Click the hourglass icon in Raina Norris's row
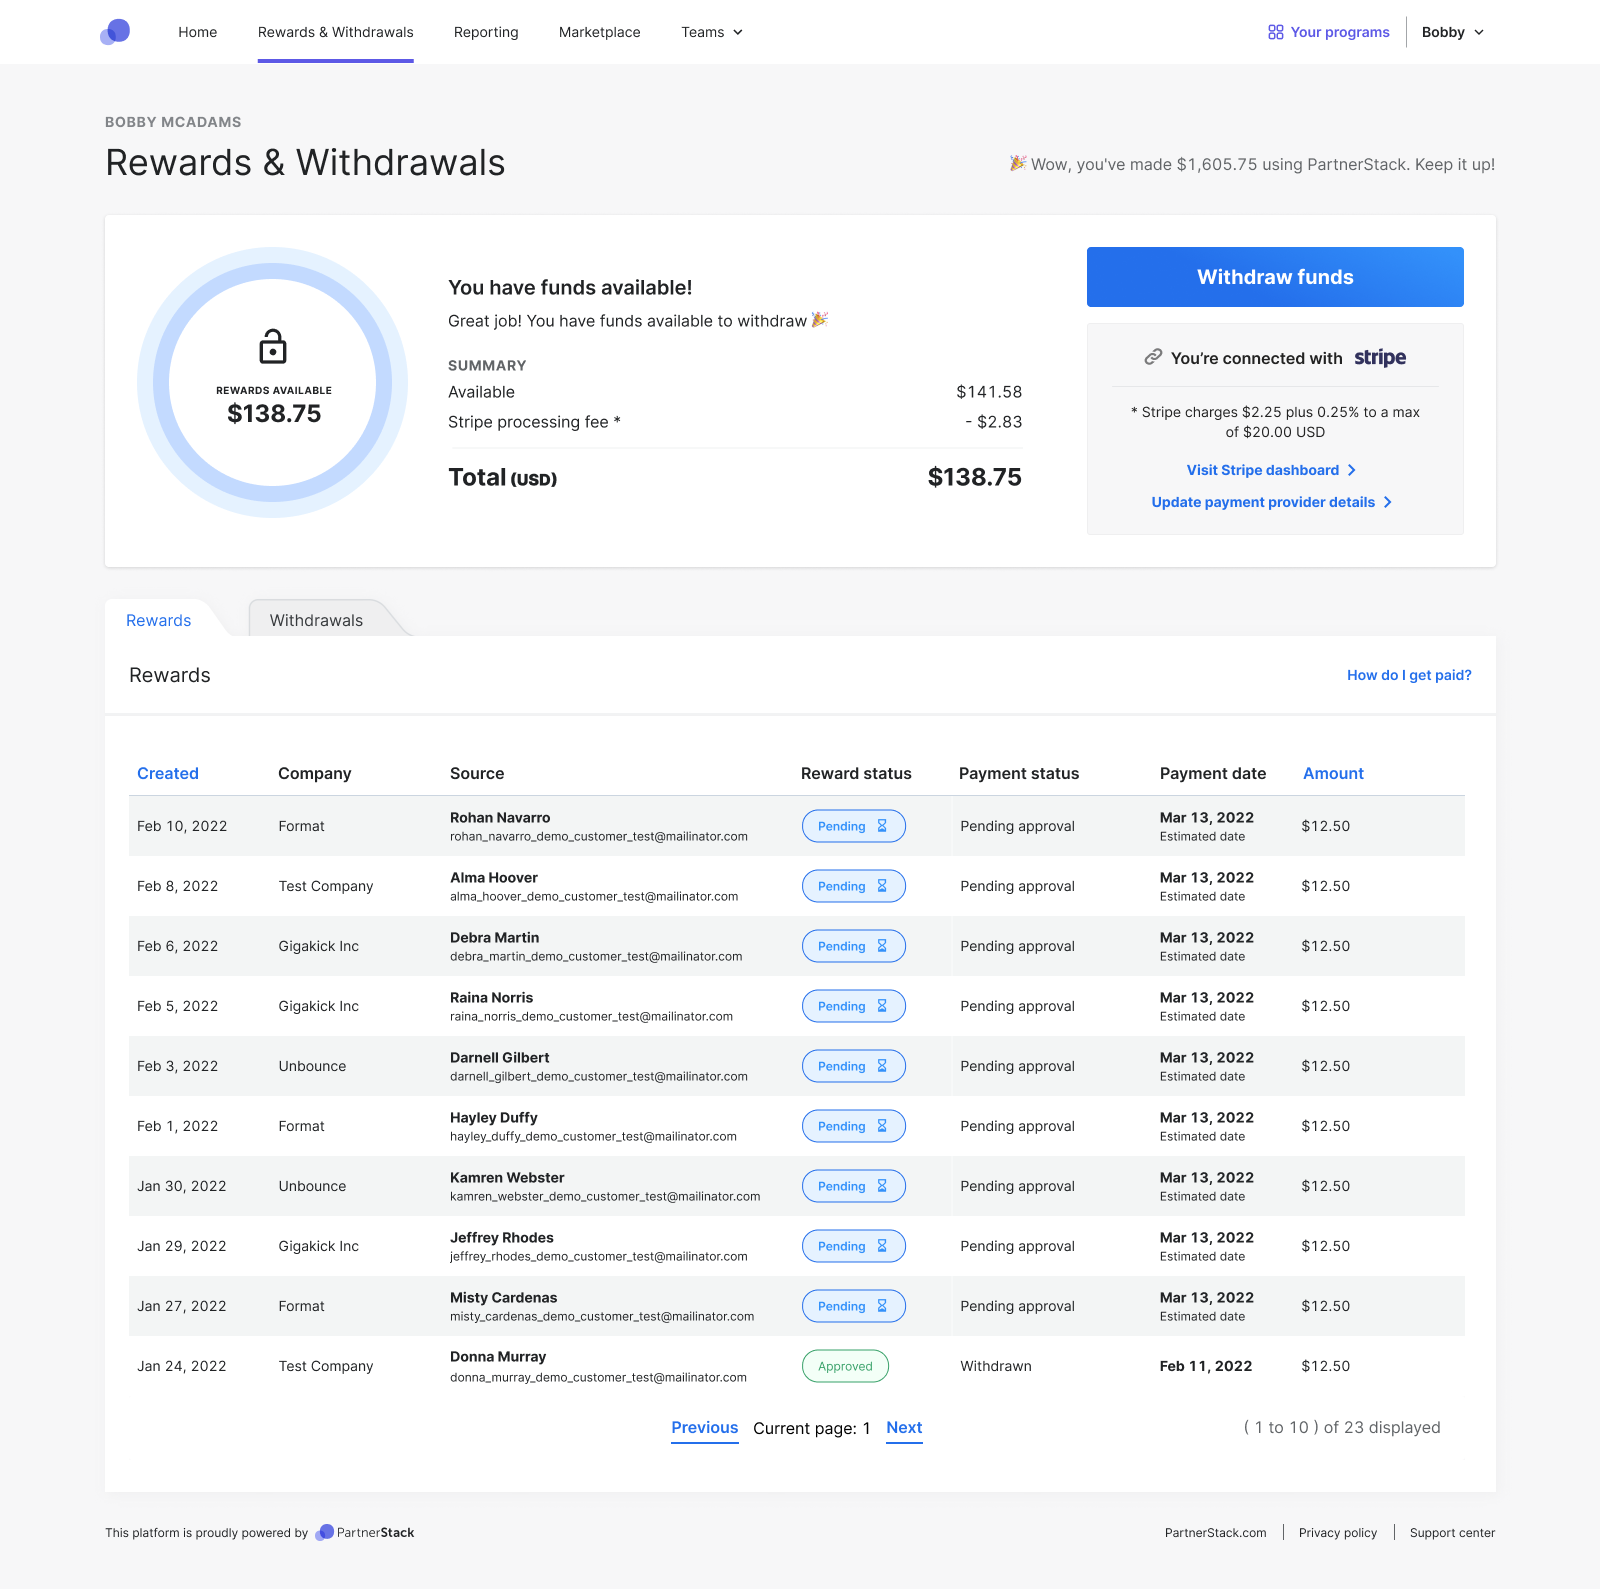The width and height of the screenshot is (1600, 1589). tap(882, 1006)
